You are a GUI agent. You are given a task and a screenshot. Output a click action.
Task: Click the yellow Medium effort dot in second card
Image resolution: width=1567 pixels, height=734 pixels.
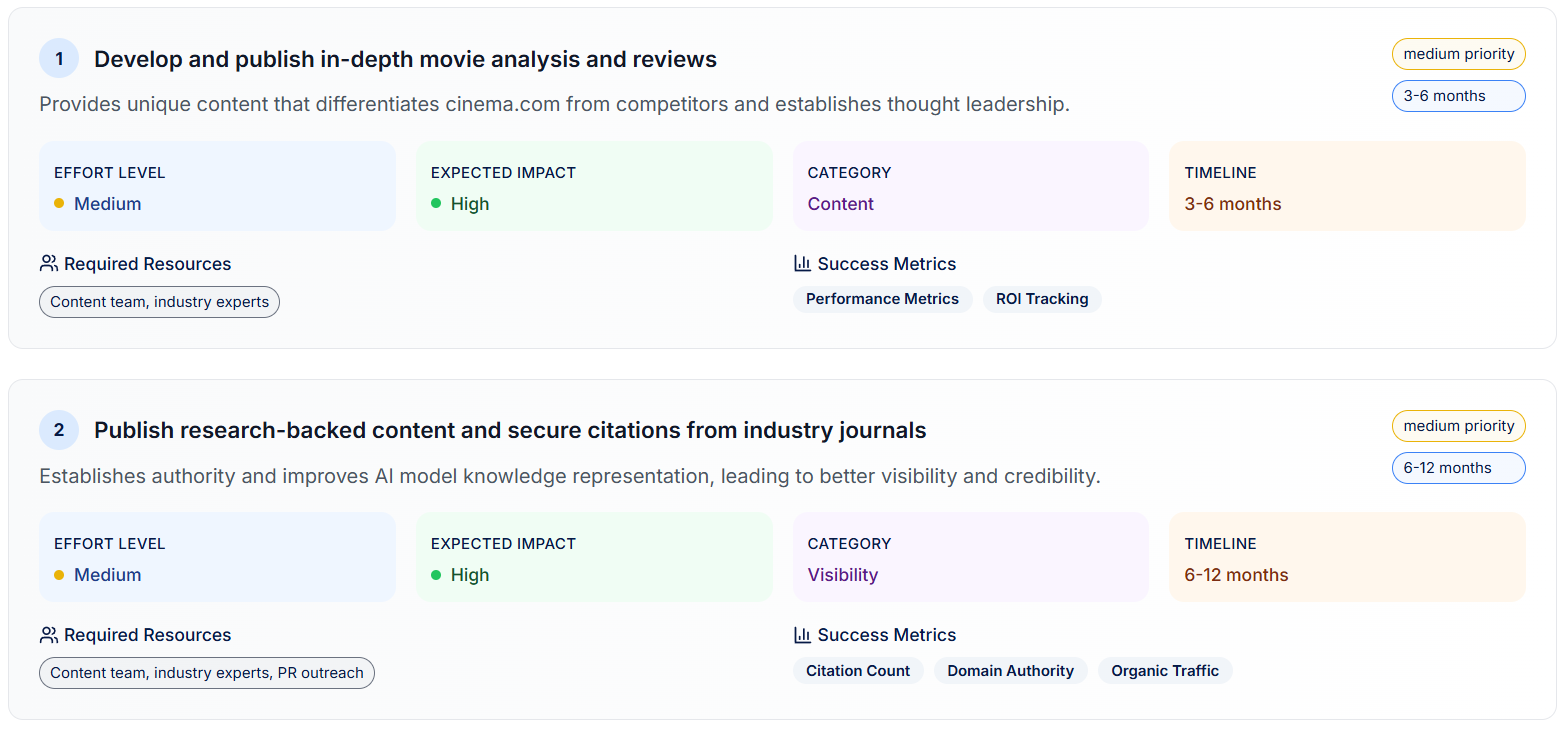click(x=59, y=575)
